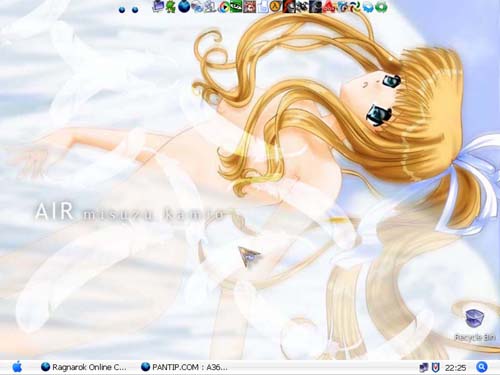Click the first small blue dot in dock

[x=122, y=10]
